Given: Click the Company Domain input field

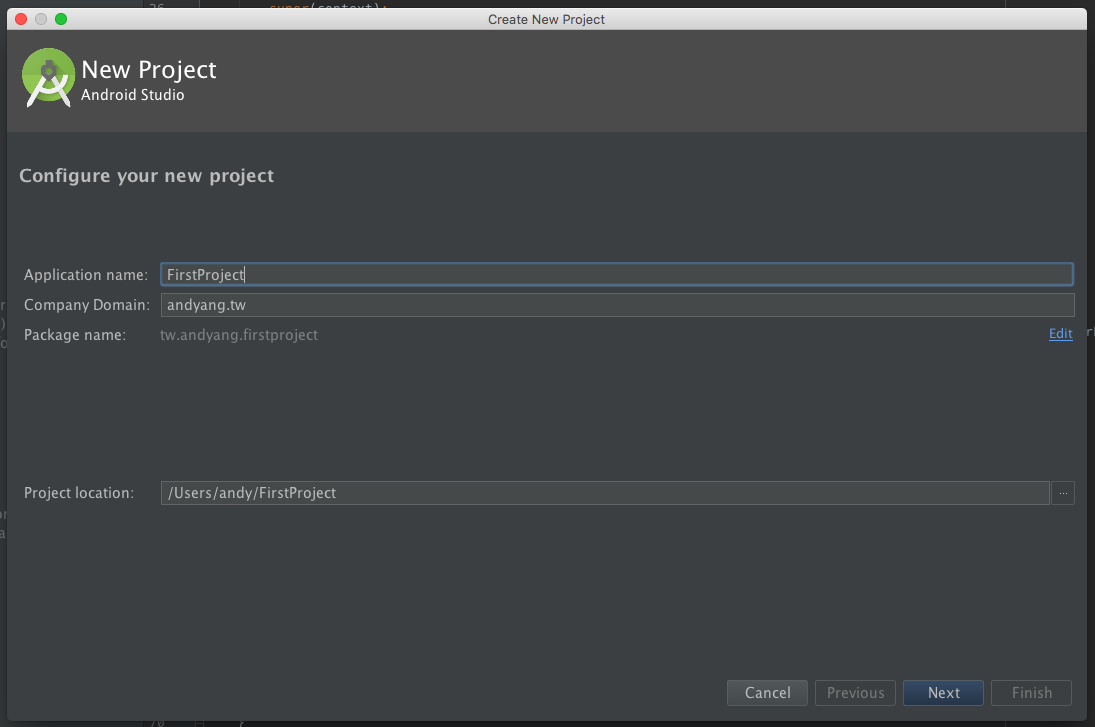Looking at the screenshot, I should pyautogui.click(x=617, y=304).
